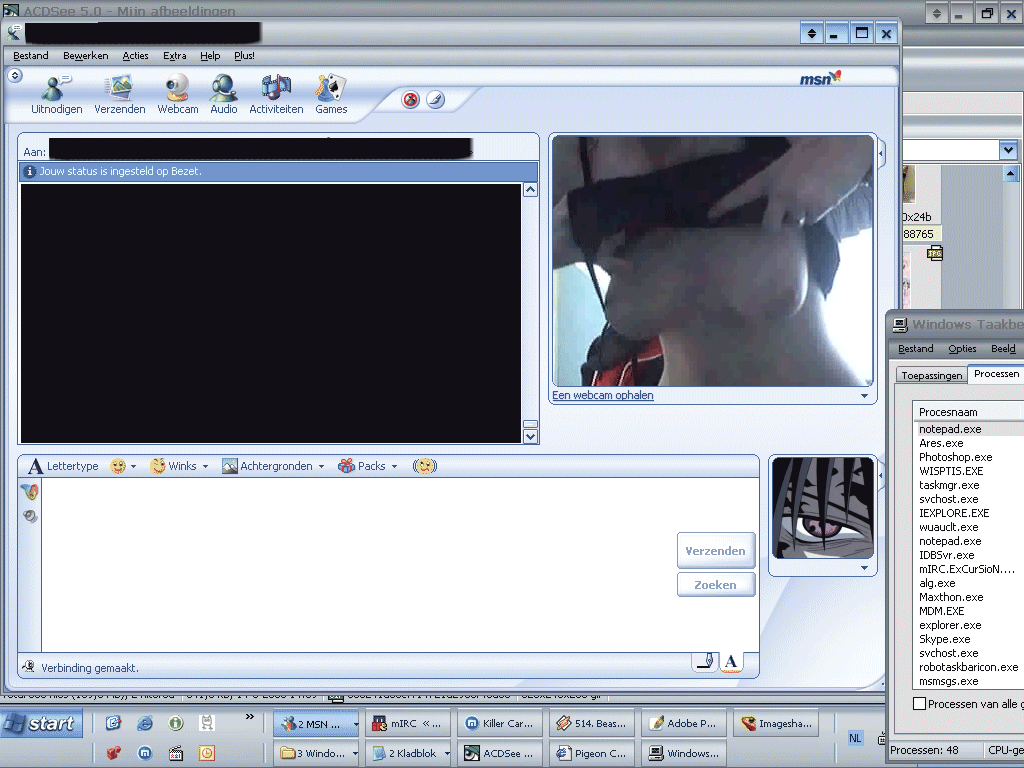
Task: Open the Webcam toolbar icon
Action: 177,91
